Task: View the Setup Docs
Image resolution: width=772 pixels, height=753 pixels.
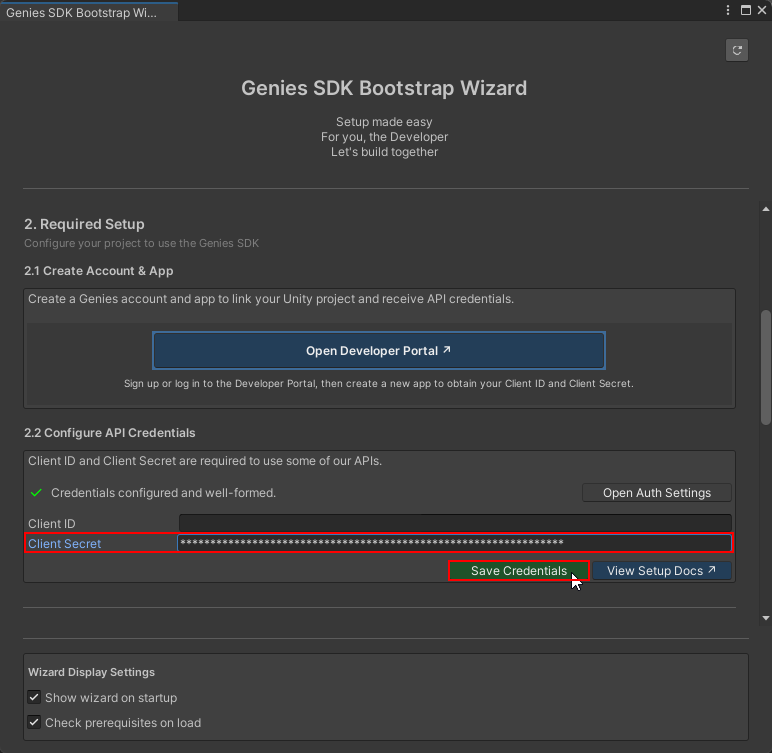Action: 661,571
